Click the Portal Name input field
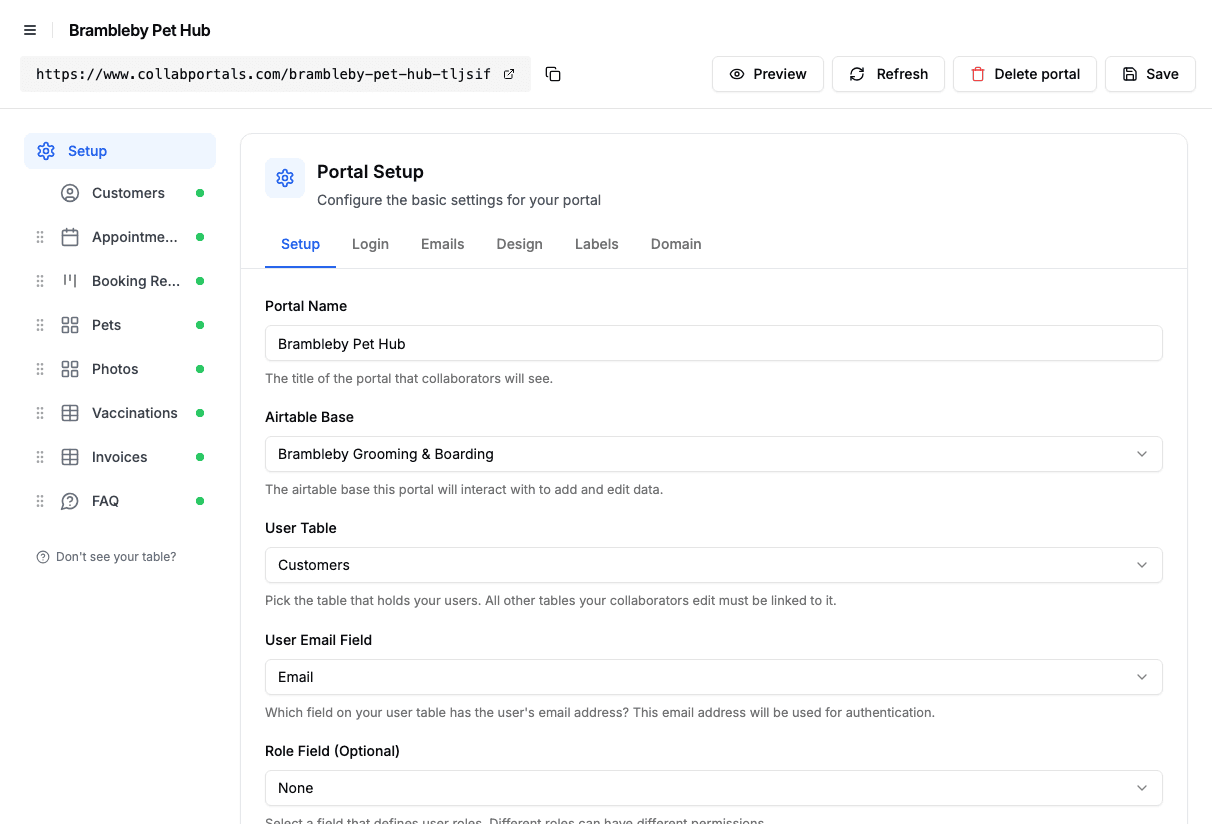This screenshot has width=1212, height=824. (714, 343)
